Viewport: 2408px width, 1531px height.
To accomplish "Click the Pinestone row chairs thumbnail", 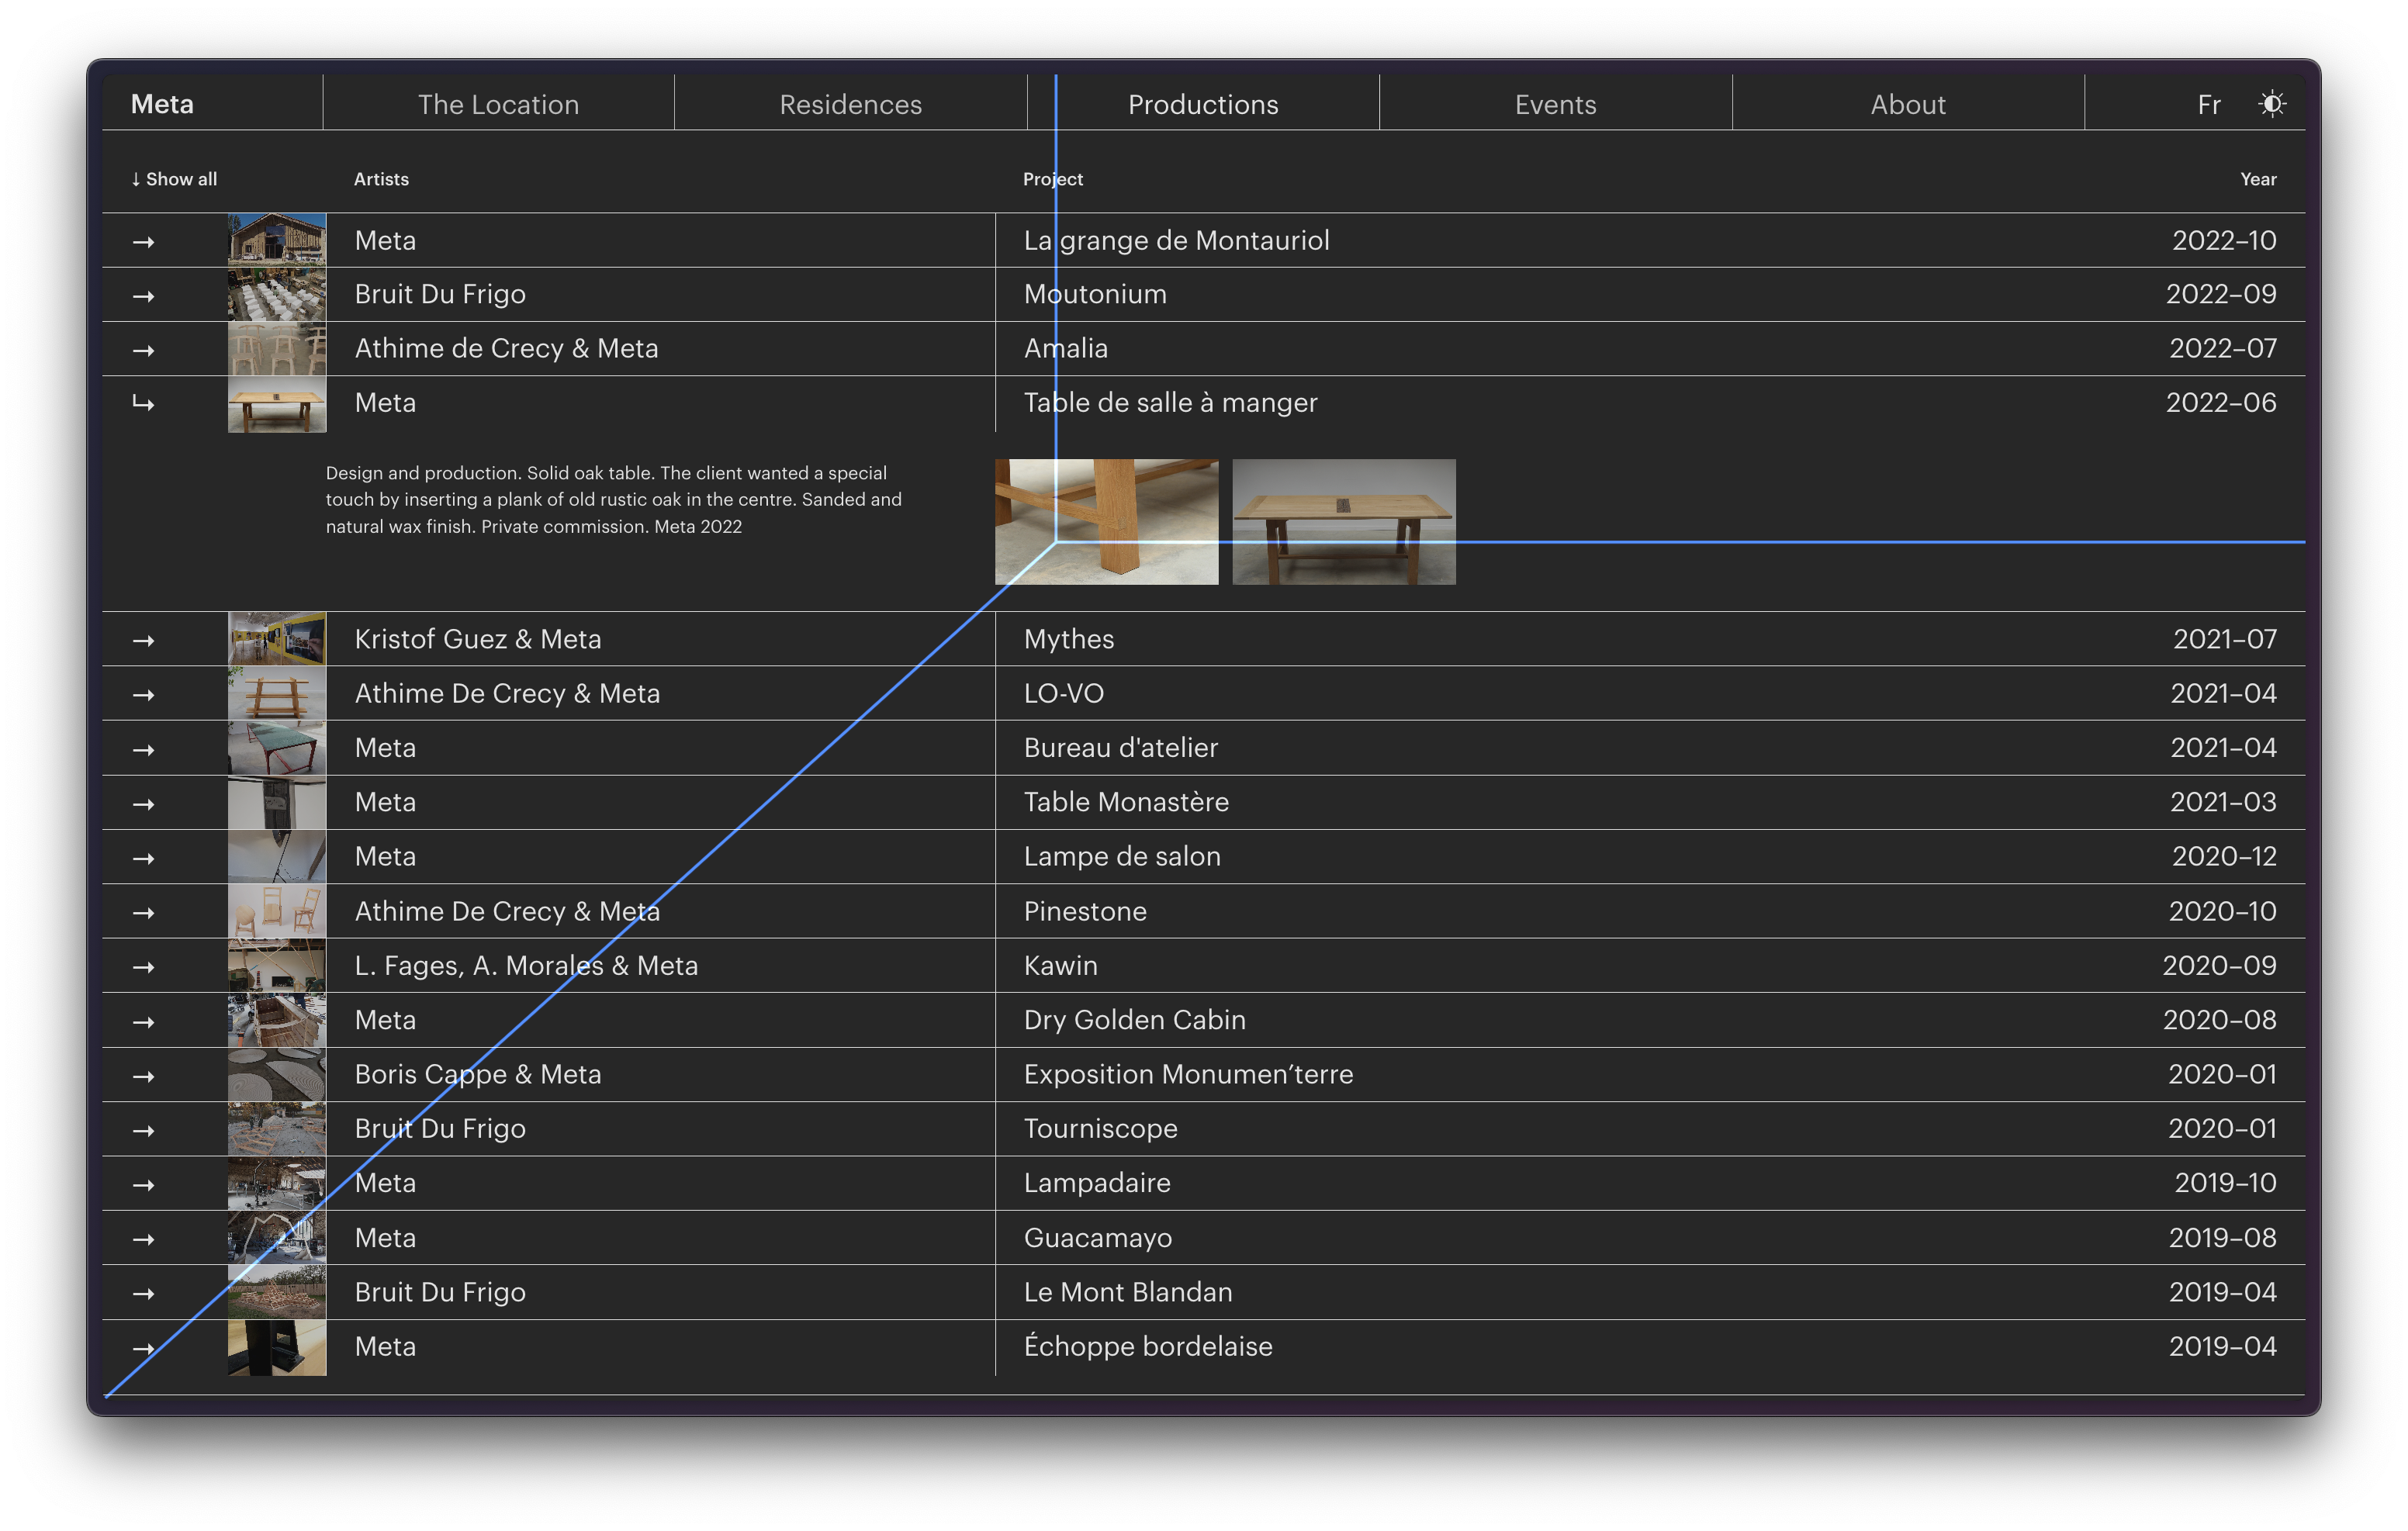I will pyautogui.click(x=277, y=911).
